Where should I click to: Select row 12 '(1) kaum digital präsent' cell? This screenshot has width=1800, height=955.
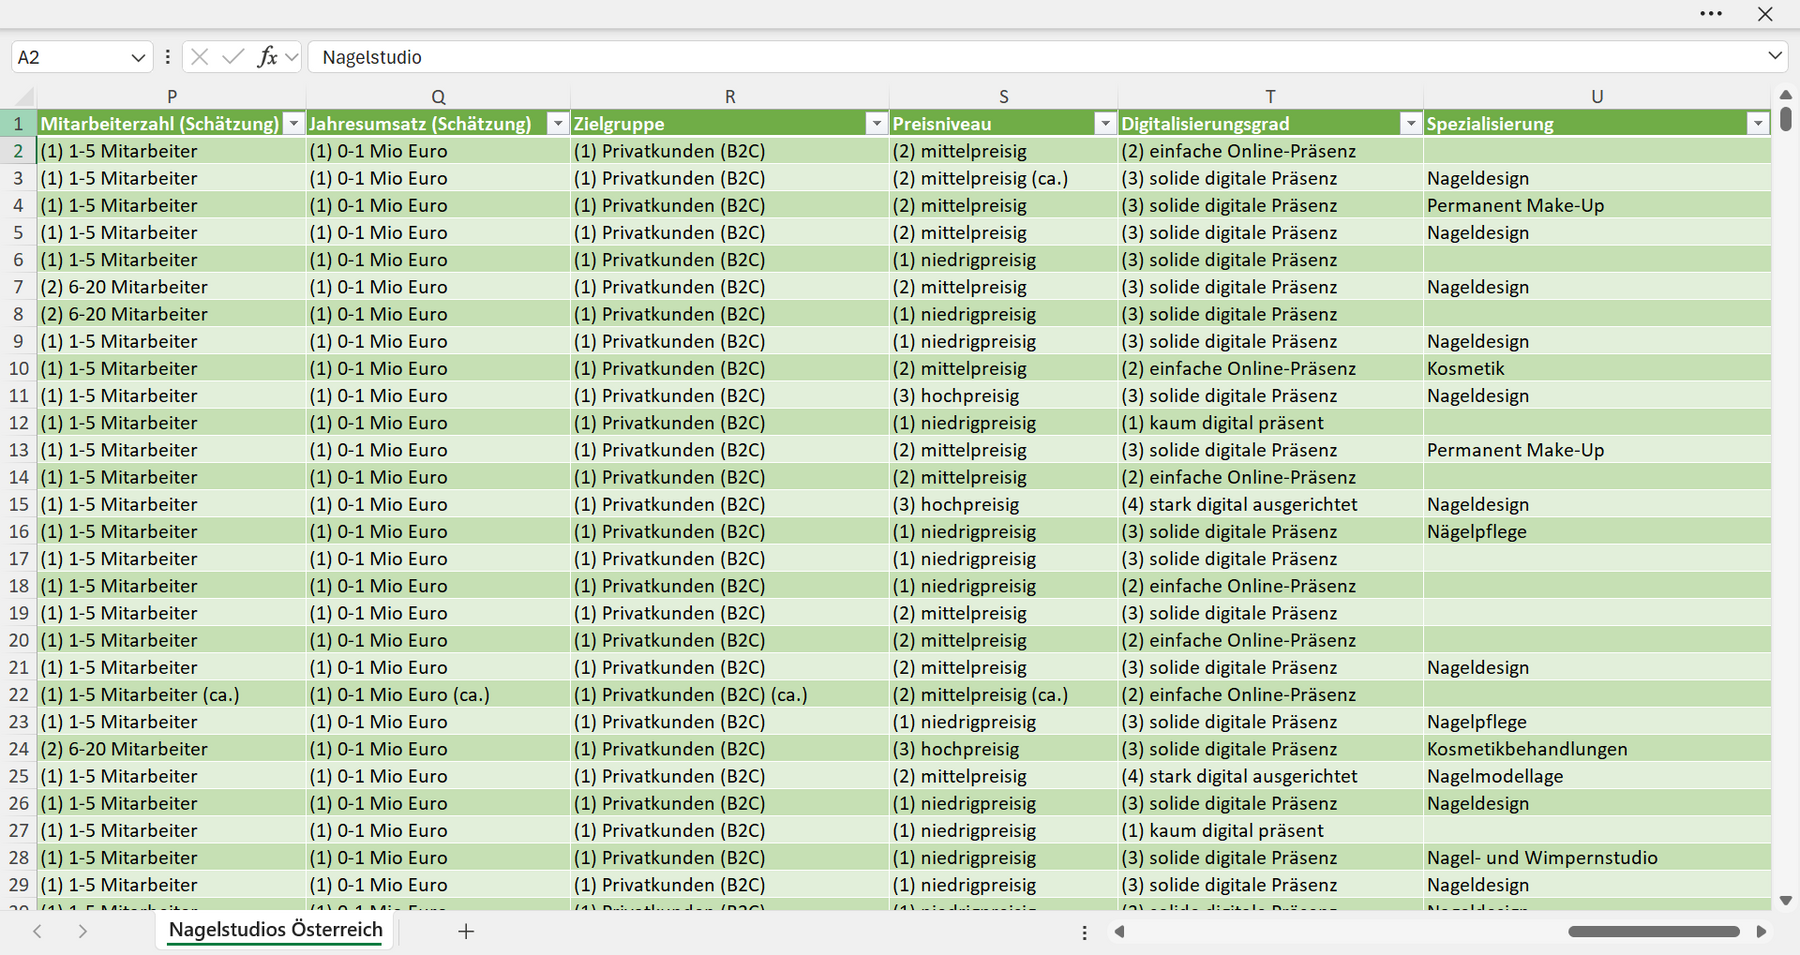(1271, 423)
